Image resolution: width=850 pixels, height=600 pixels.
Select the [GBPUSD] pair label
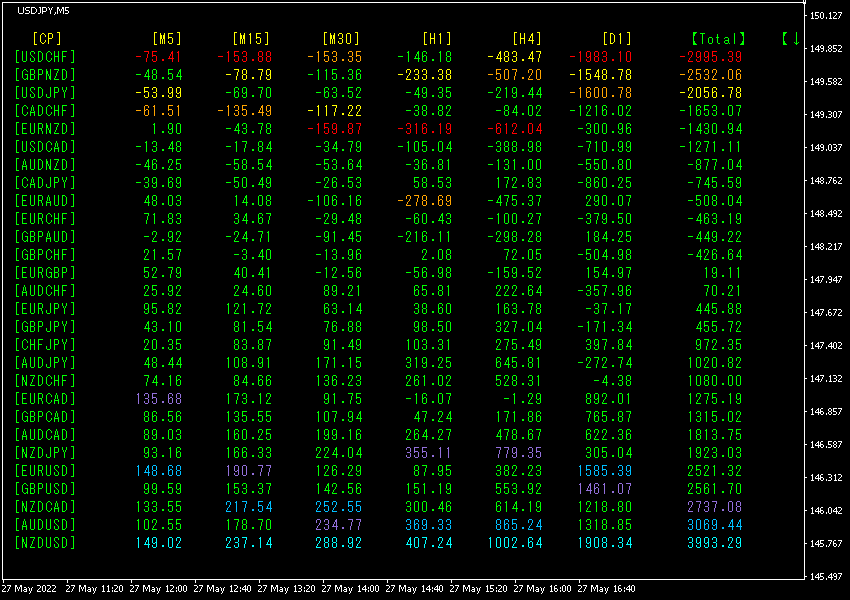point(45,489)
